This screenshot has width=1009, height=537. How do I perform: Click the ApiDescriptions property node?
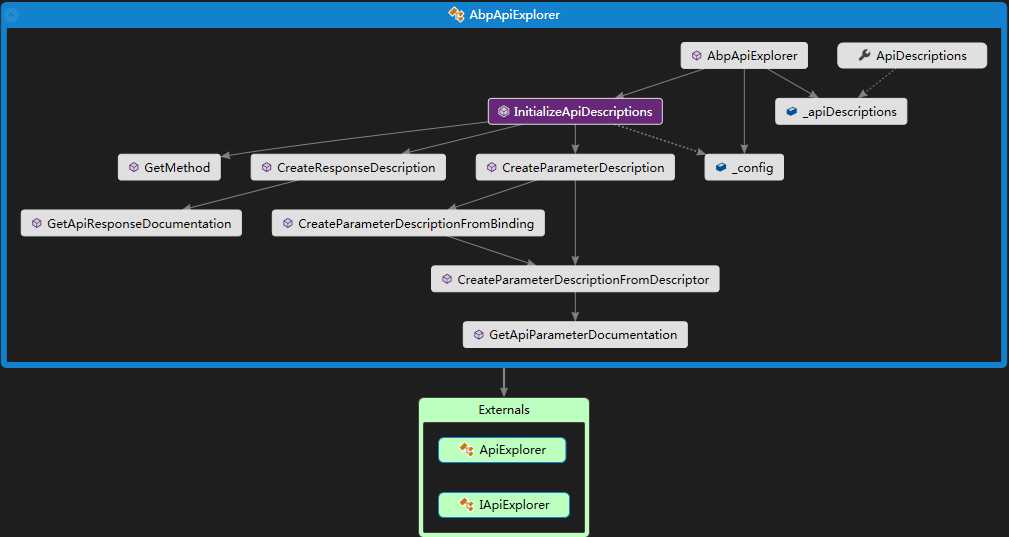[x=912, y=56]
